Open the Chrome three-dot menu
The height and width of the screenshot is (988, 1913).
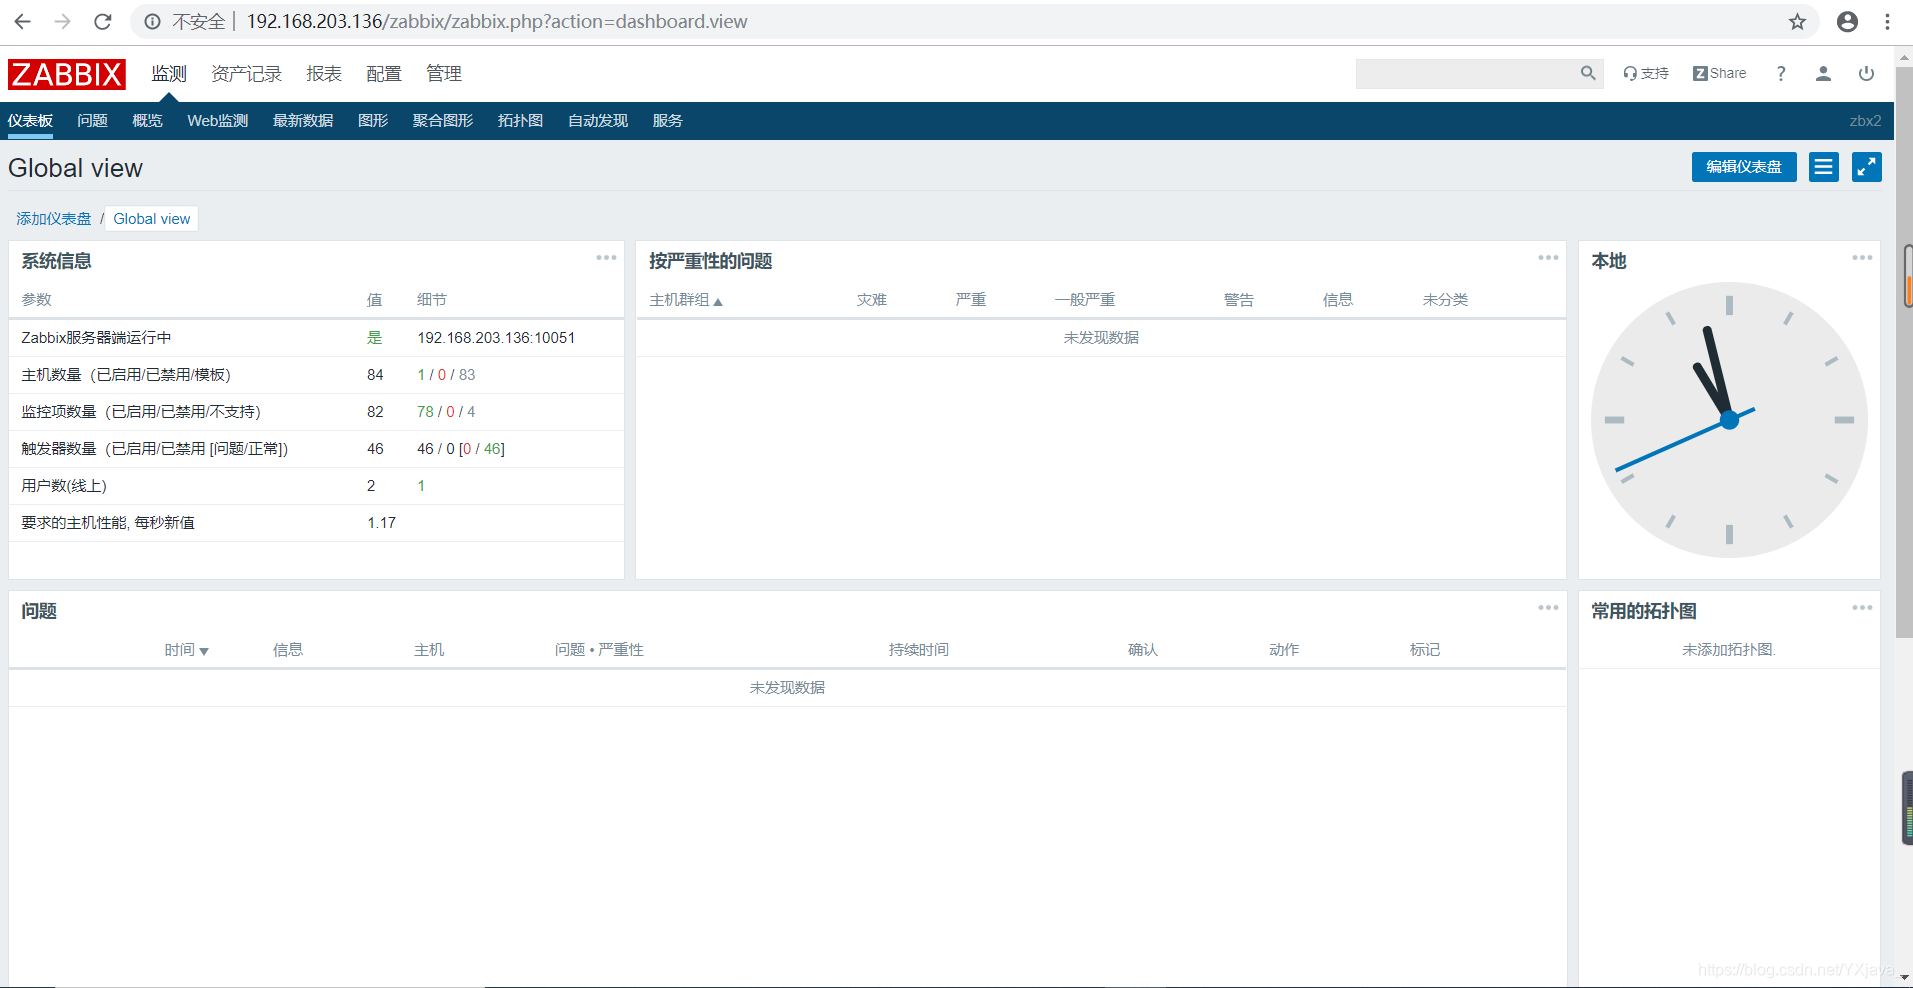pos(1887,21)
